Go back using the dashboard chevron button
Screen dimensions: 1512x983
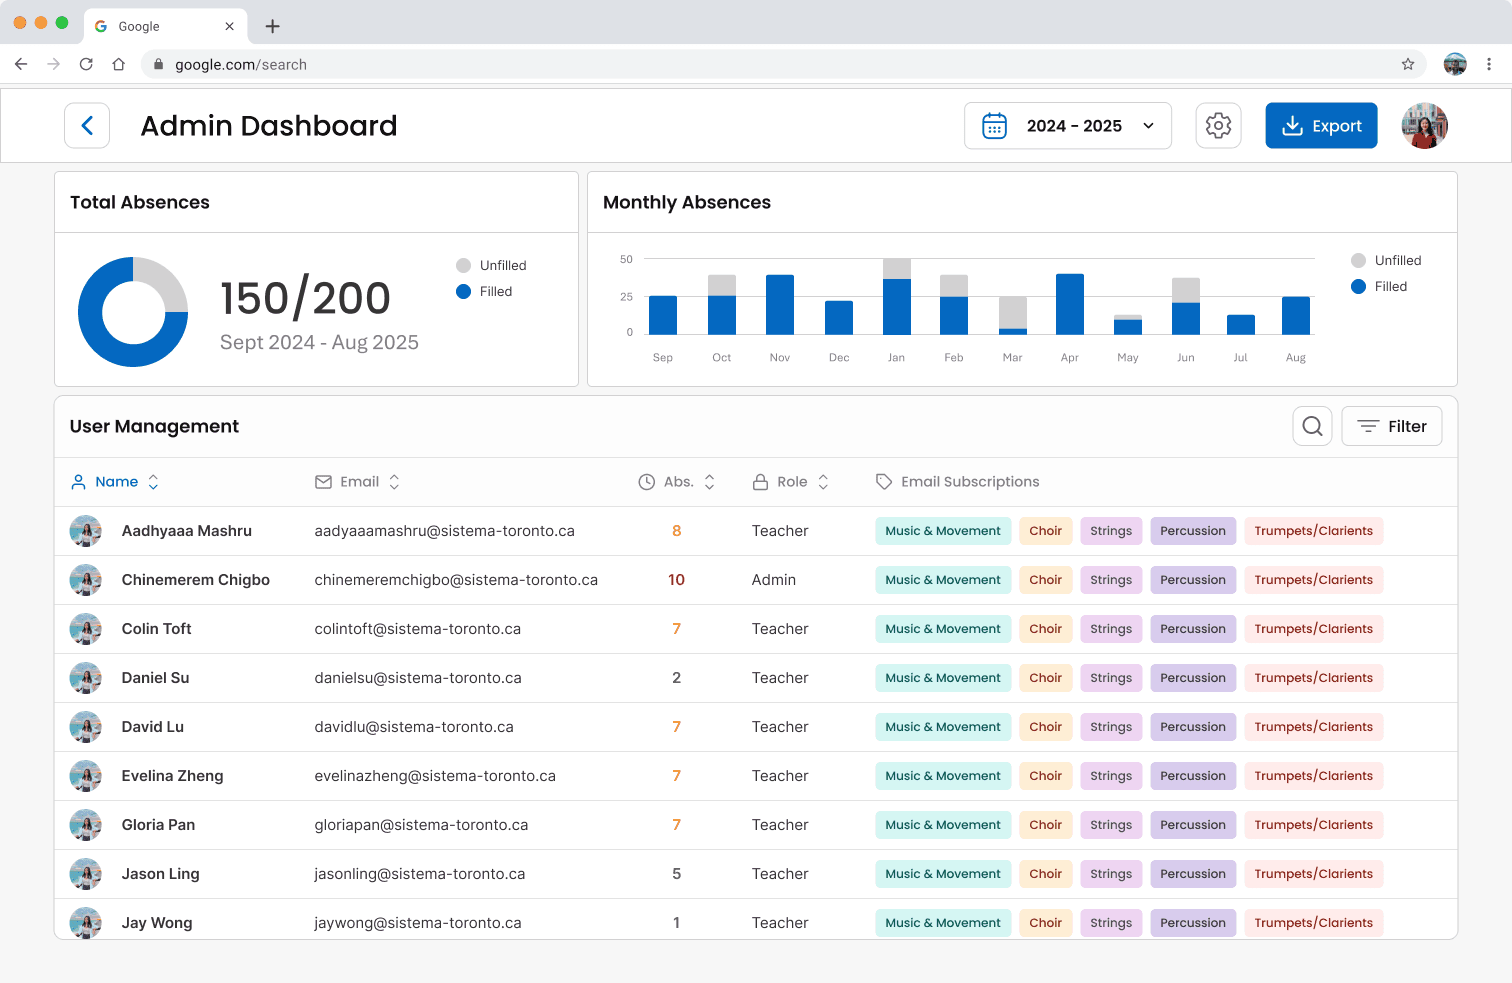87,126
